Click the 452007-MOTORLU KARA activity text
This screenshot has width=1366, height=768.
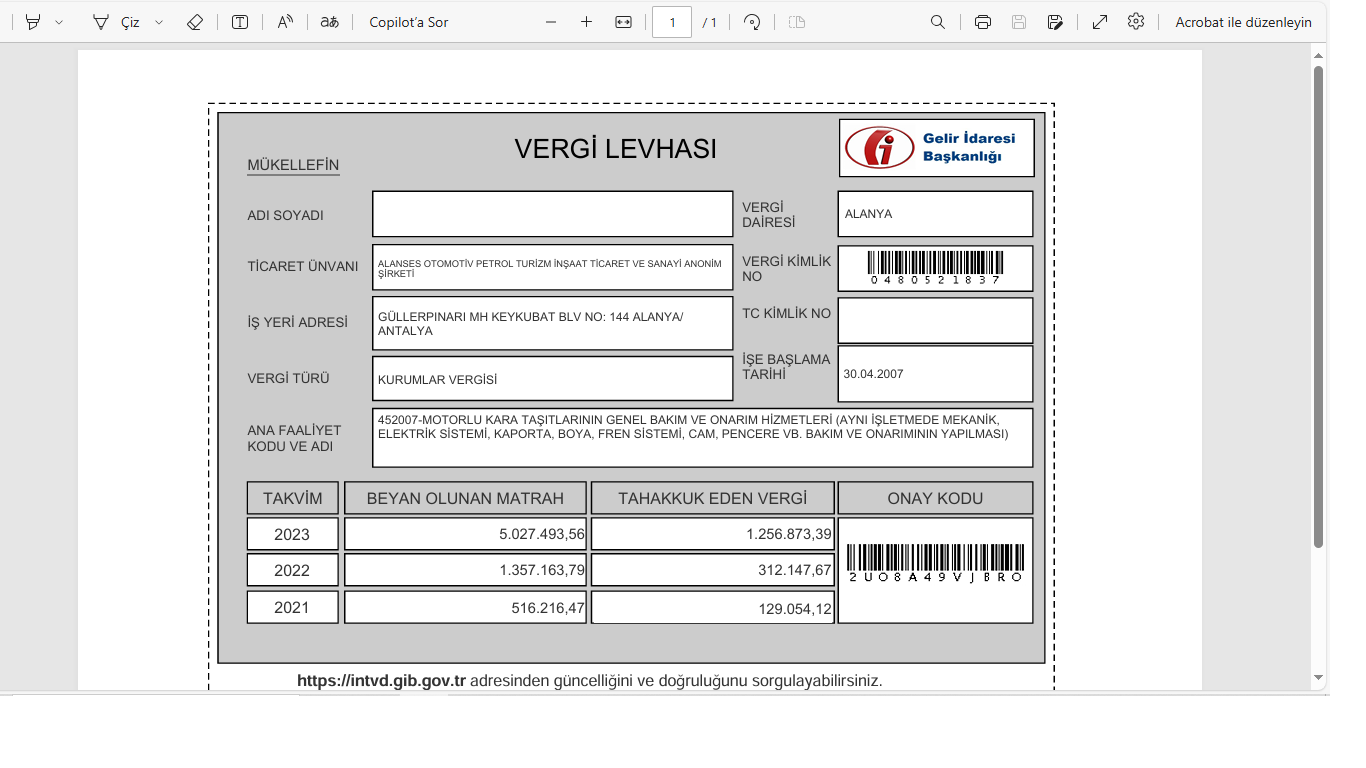692,427
